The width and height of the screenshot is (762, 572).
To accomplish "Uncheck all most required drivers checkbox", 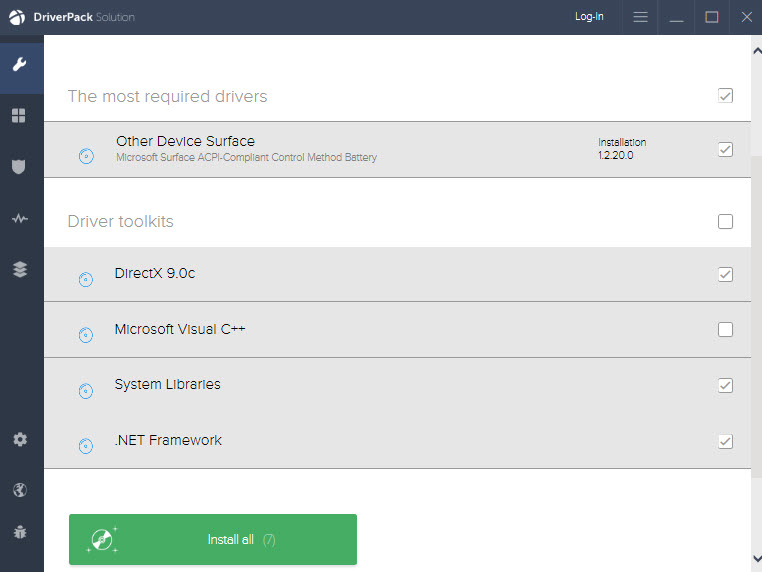I will coord(725,96).
